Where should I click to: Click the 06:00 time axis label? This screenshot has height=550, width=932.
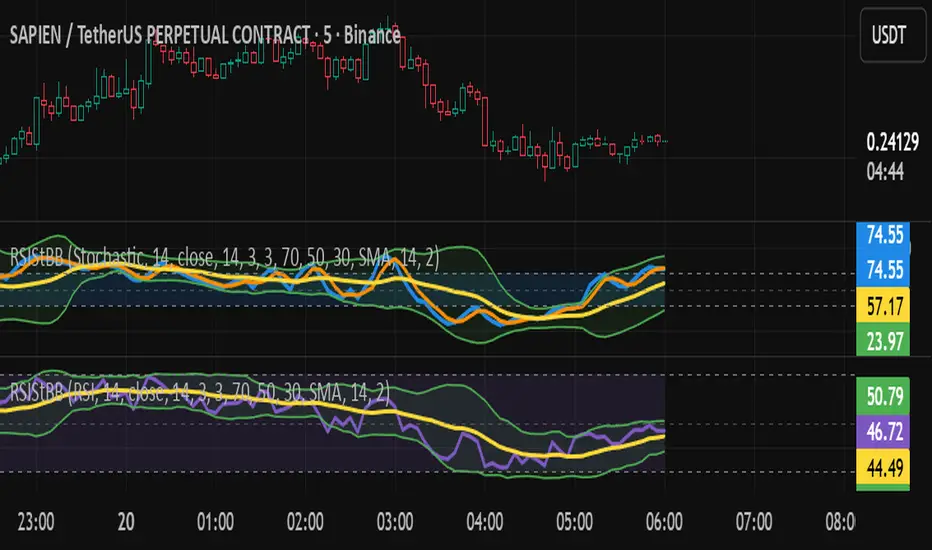664,521
